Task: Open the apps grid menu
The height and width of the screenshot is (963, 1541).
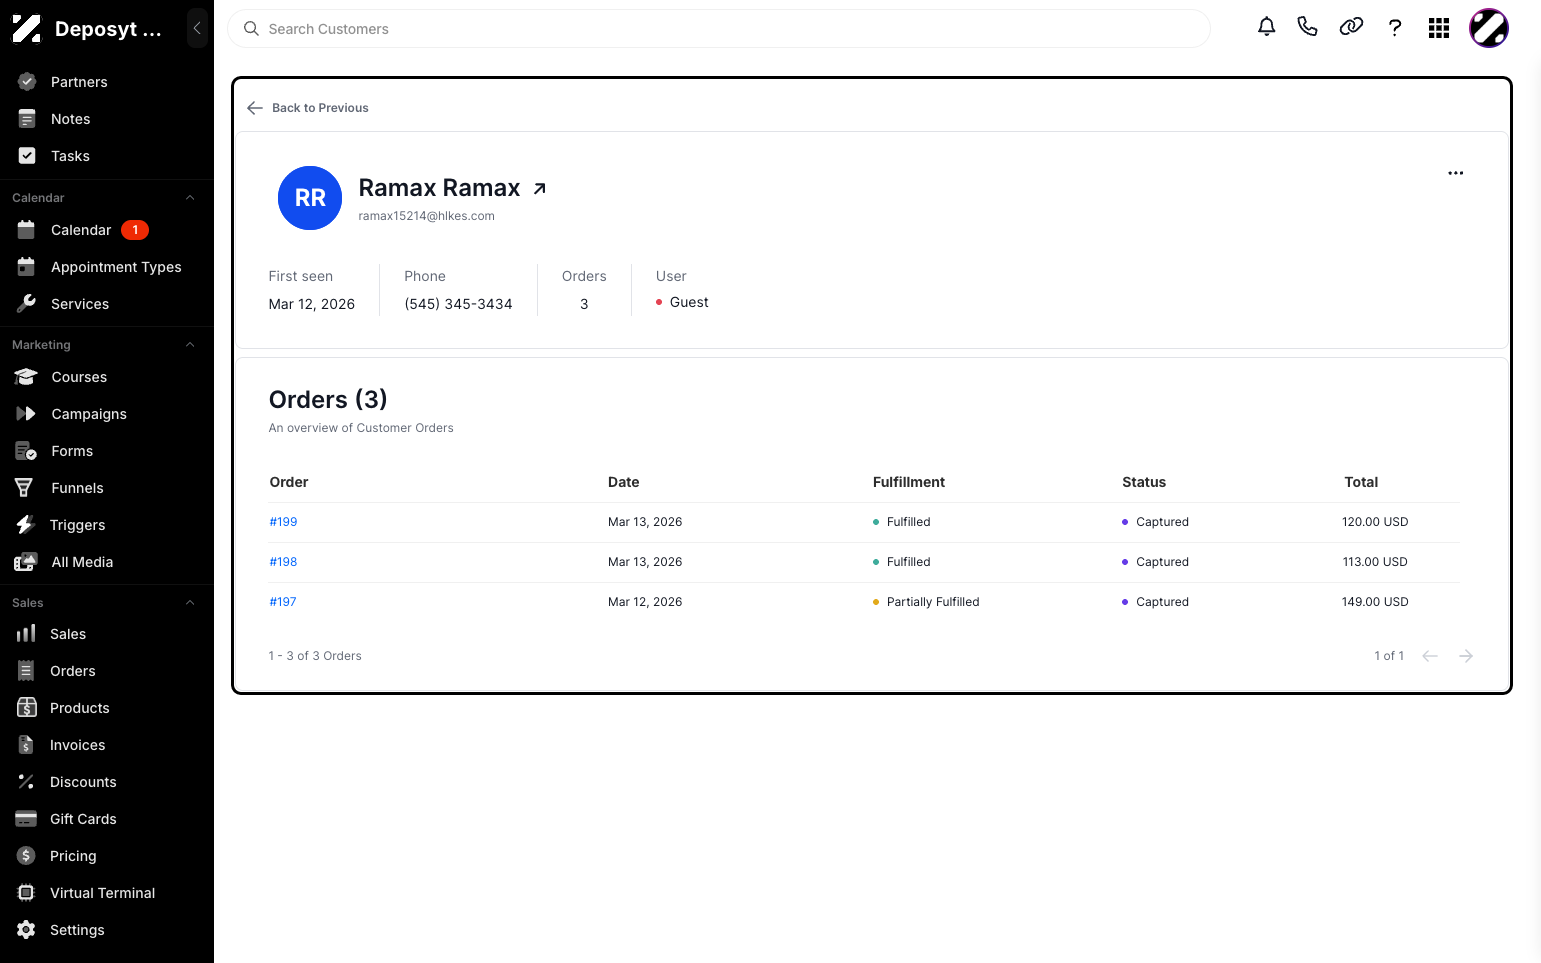Action: pyautogui.click(x=1439, y=28)
